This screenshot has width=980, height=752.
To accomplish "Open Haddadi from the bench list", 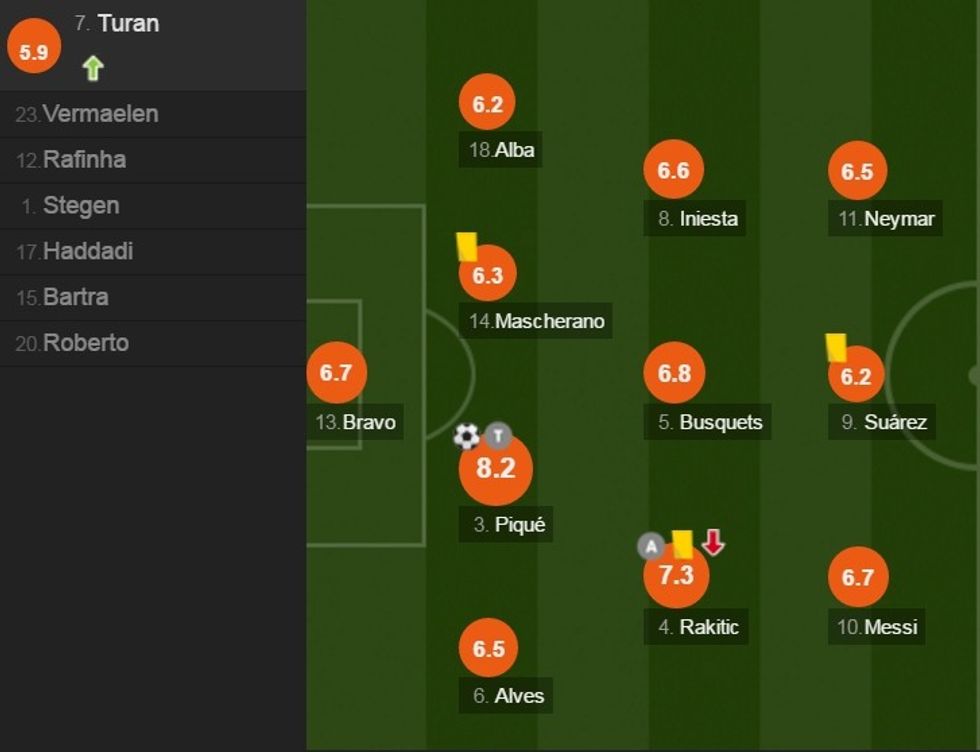I will (x=88, y=252).
